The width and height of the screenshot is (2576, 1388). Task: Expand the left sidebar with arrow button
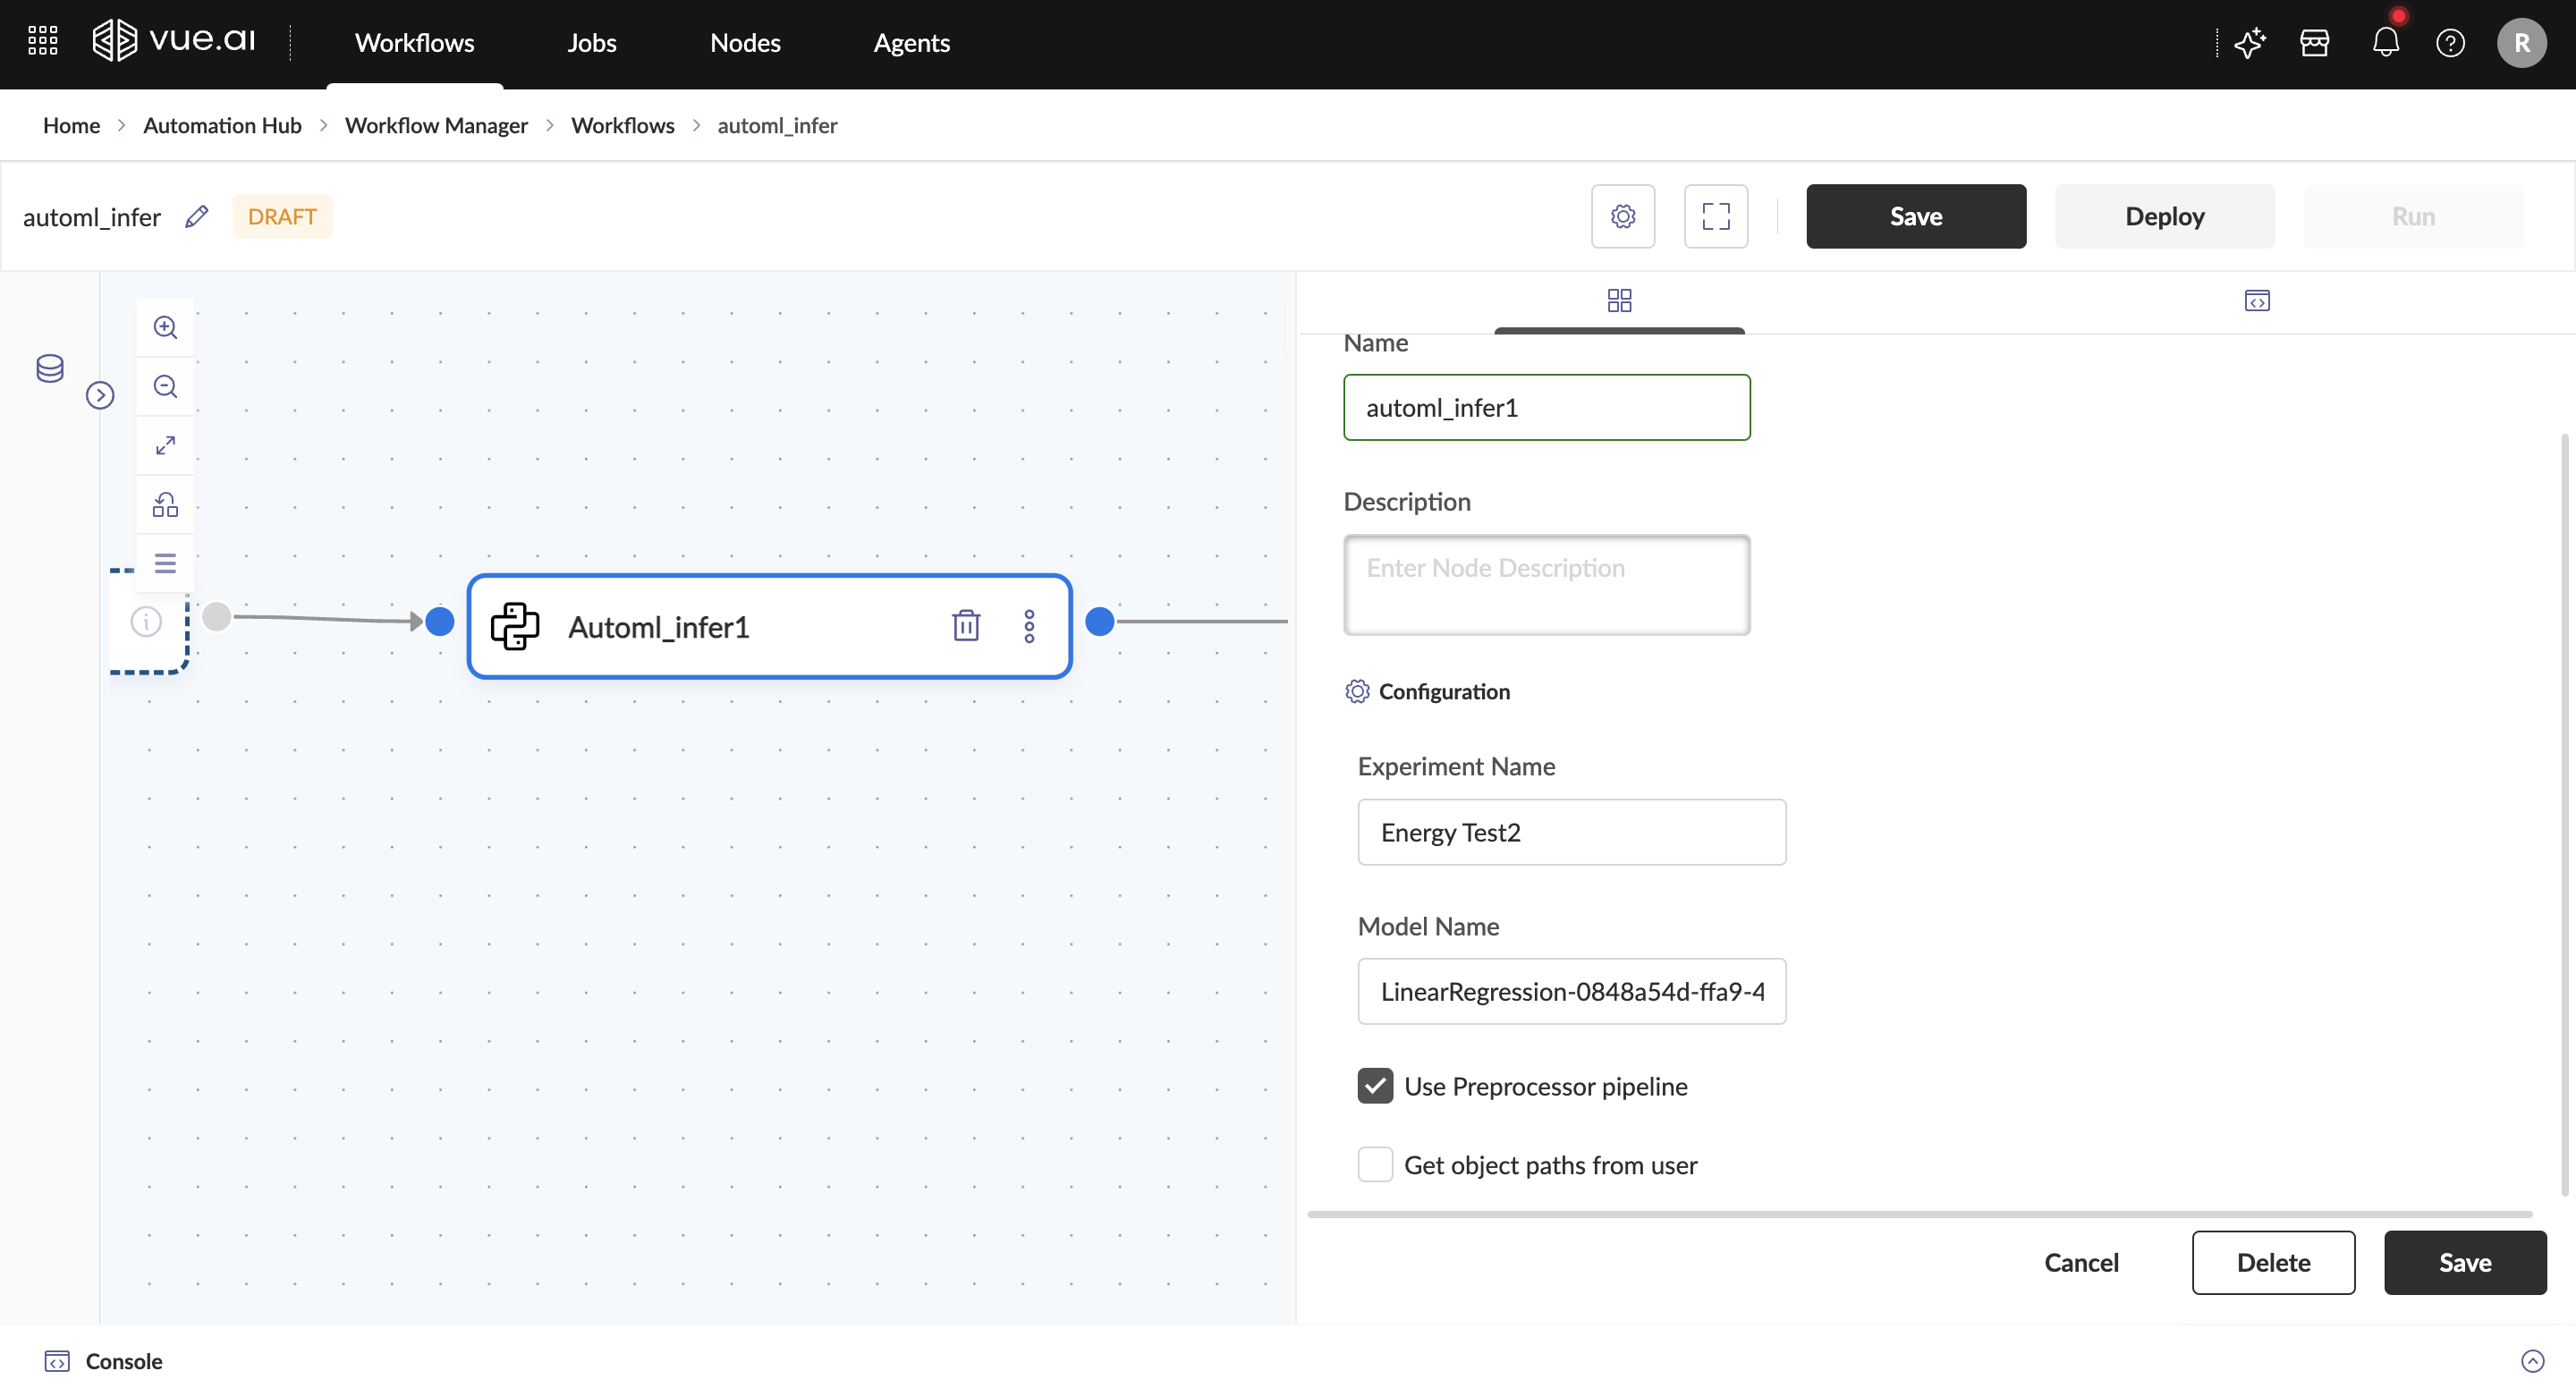(100, 395)
